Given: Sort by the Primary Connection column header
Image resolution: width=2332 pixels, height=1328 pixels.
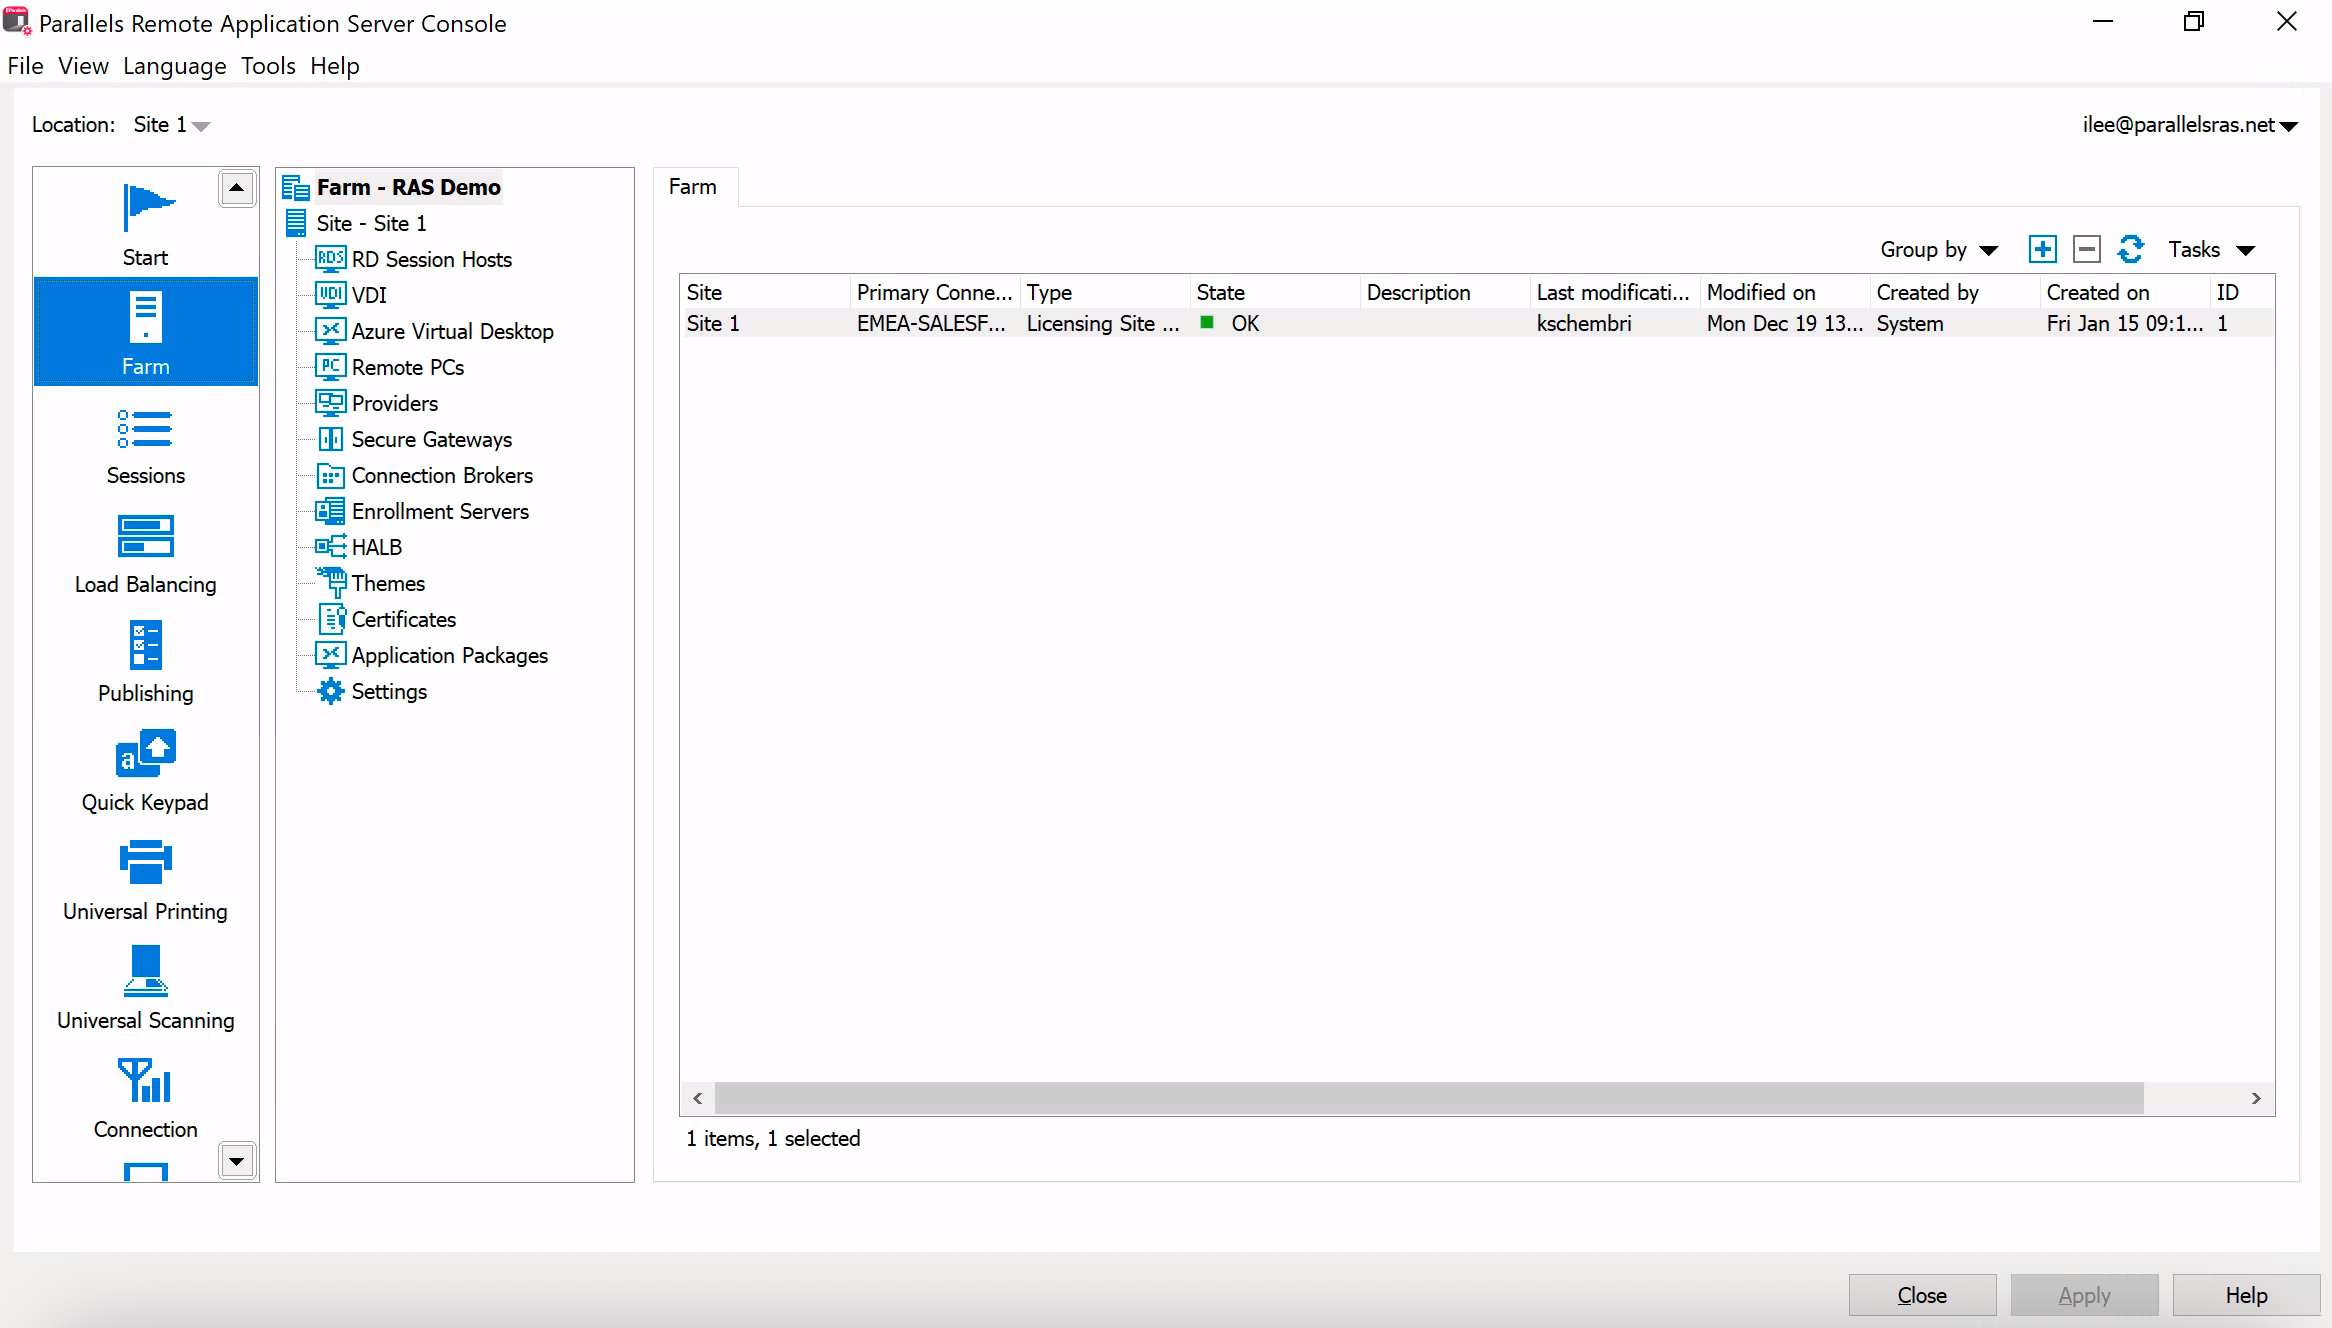Looking at the screenshot, I should 935,292.
